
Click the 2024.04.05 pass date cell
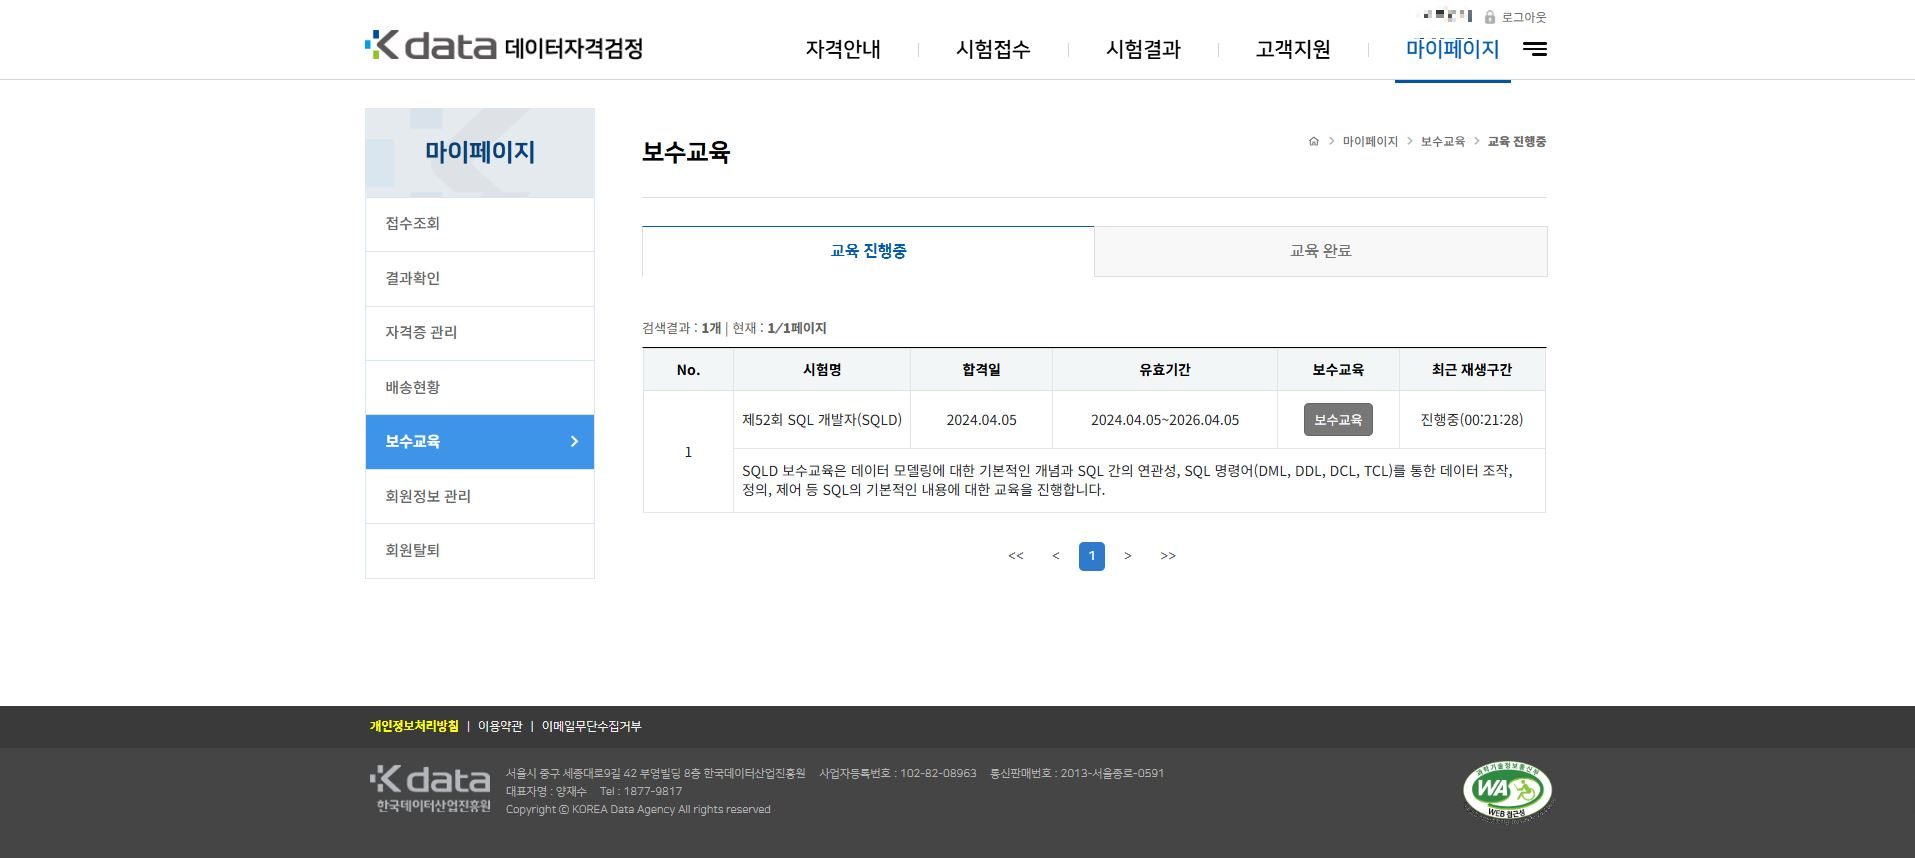pyautogui.click(x=981, y=420)
